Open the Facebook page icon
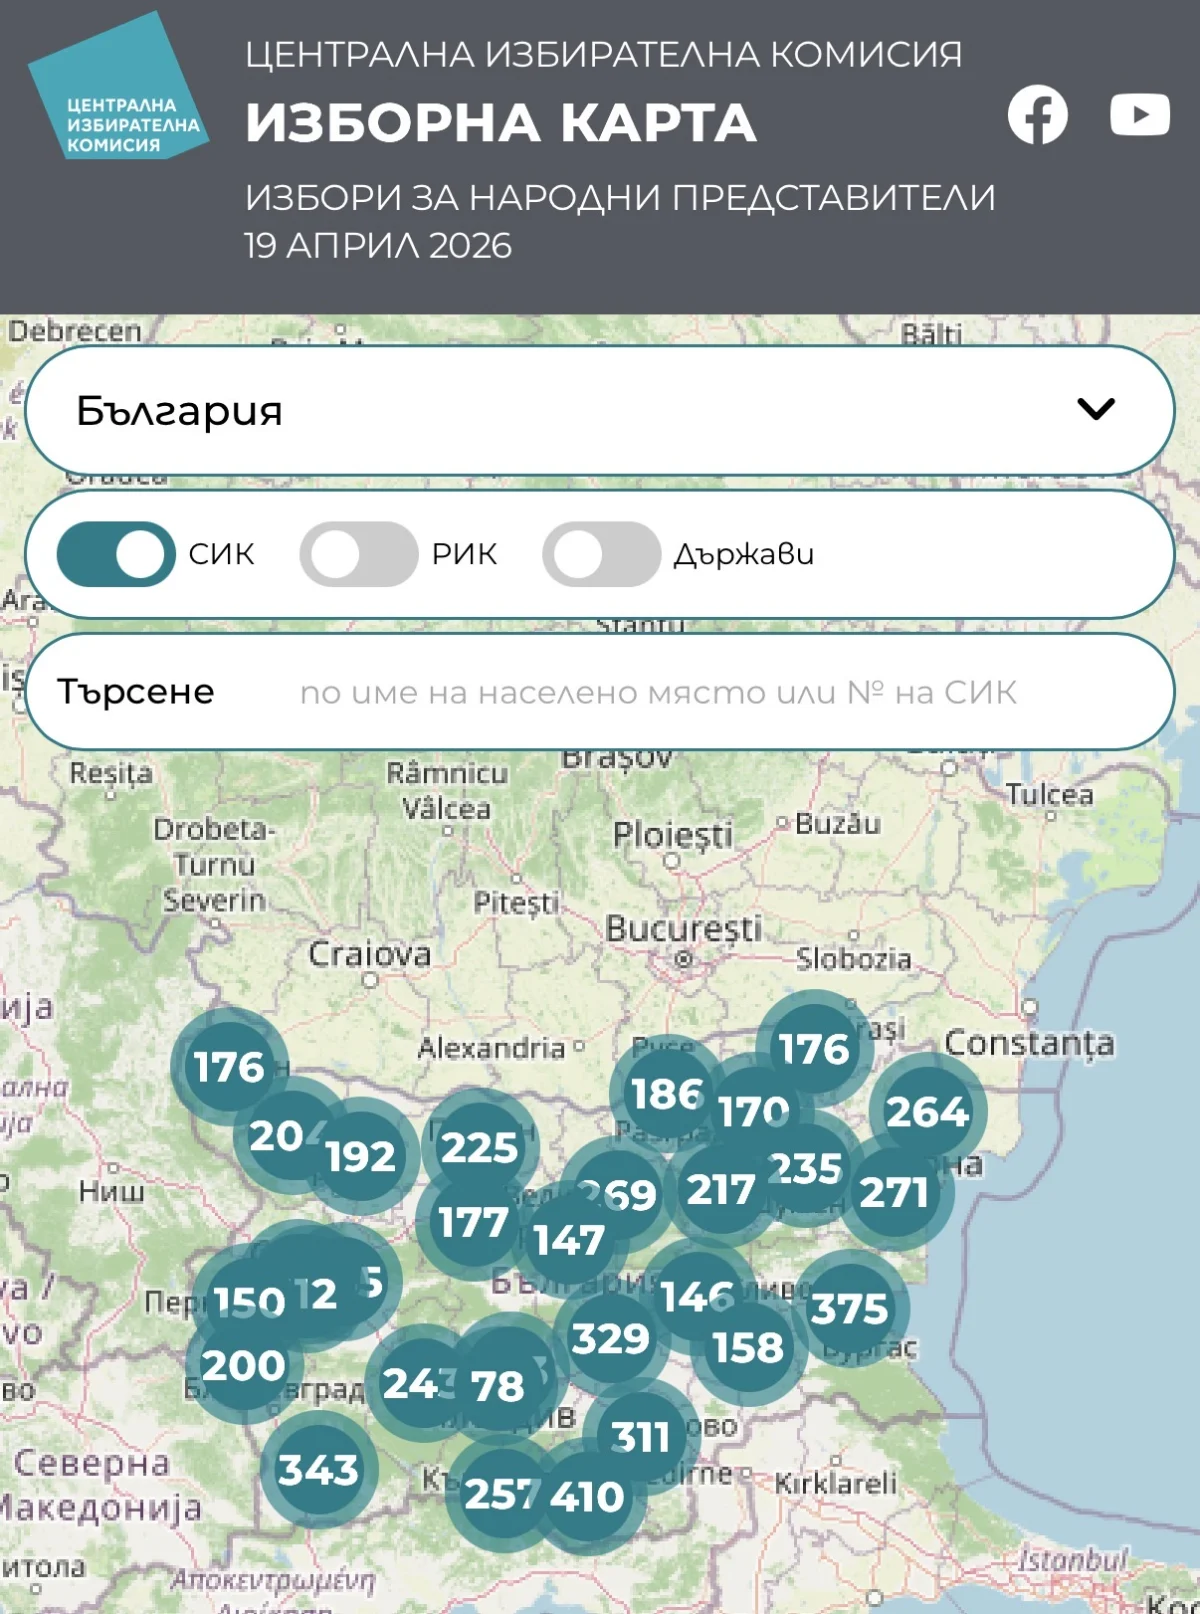The height and width of the screenshot is (1614, 1200). click(1037, 116)
